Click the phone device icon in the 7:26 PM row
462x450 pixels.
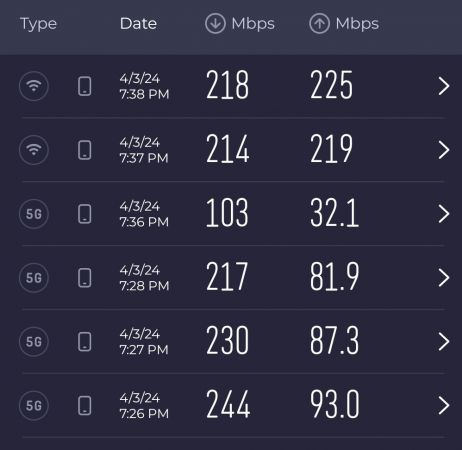coord(85,406)
